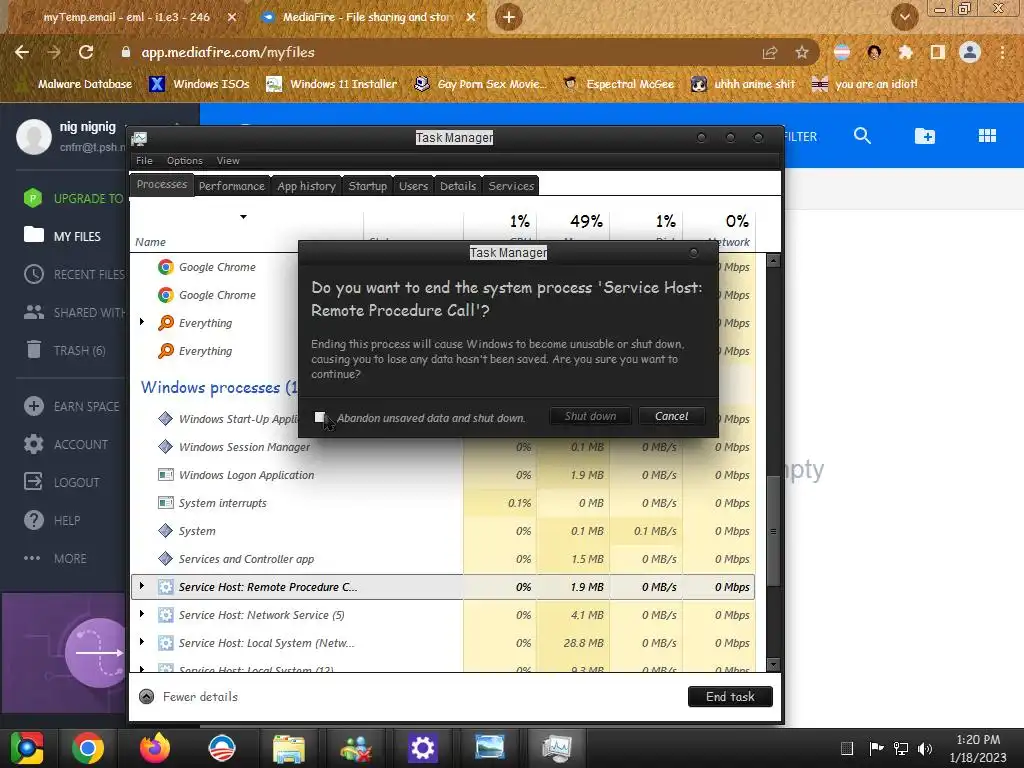Click Chrome reload button
This screenshot has width=1024, height=768.
pos(86,52)
